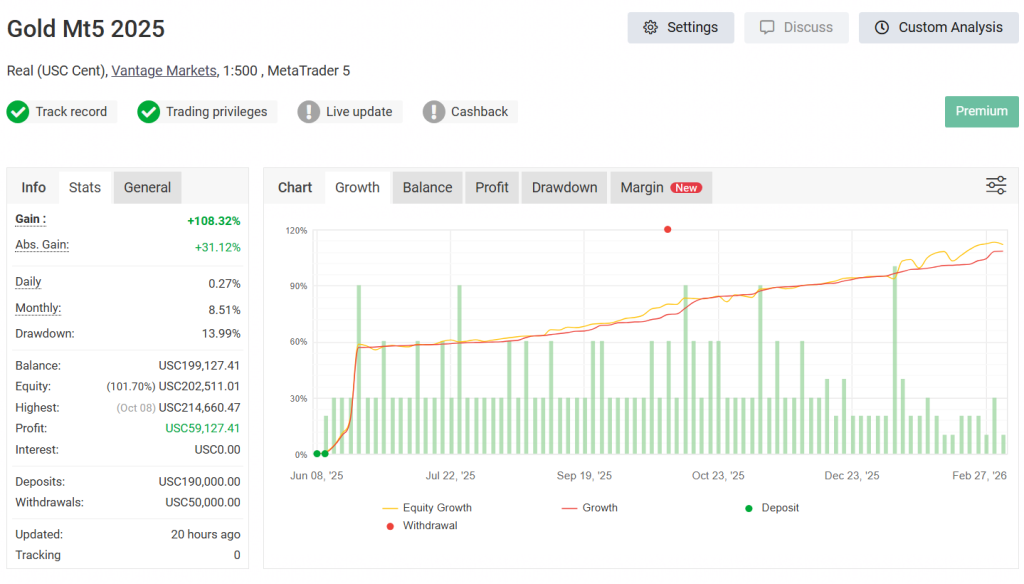
Task: Click the Live update exclamation icon
Action: [308, 112]
